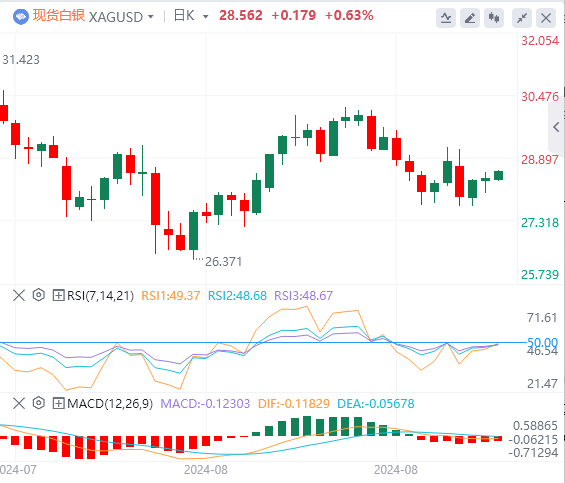Collapse the chart with shrink arrows icon
This screenshot has width=565, height=483.
[522, 18]
